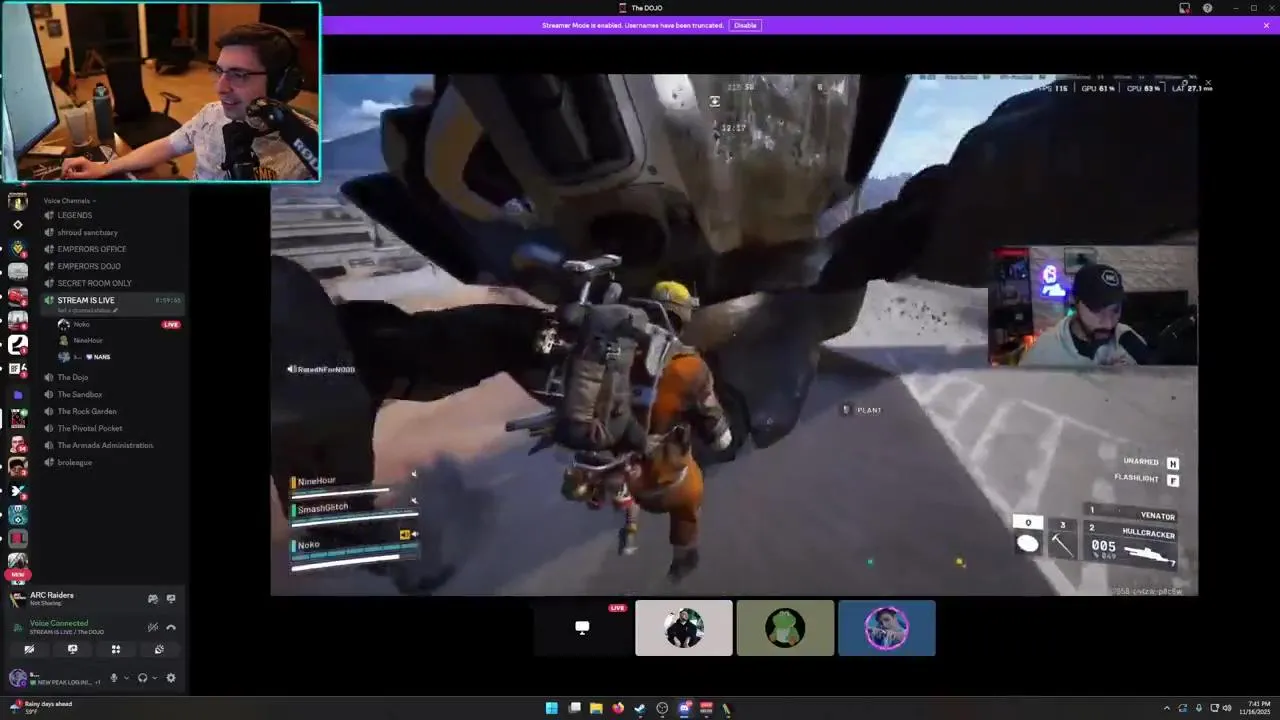Deafen with the headphones icon

pyautogui.click(x=143, y=677)
